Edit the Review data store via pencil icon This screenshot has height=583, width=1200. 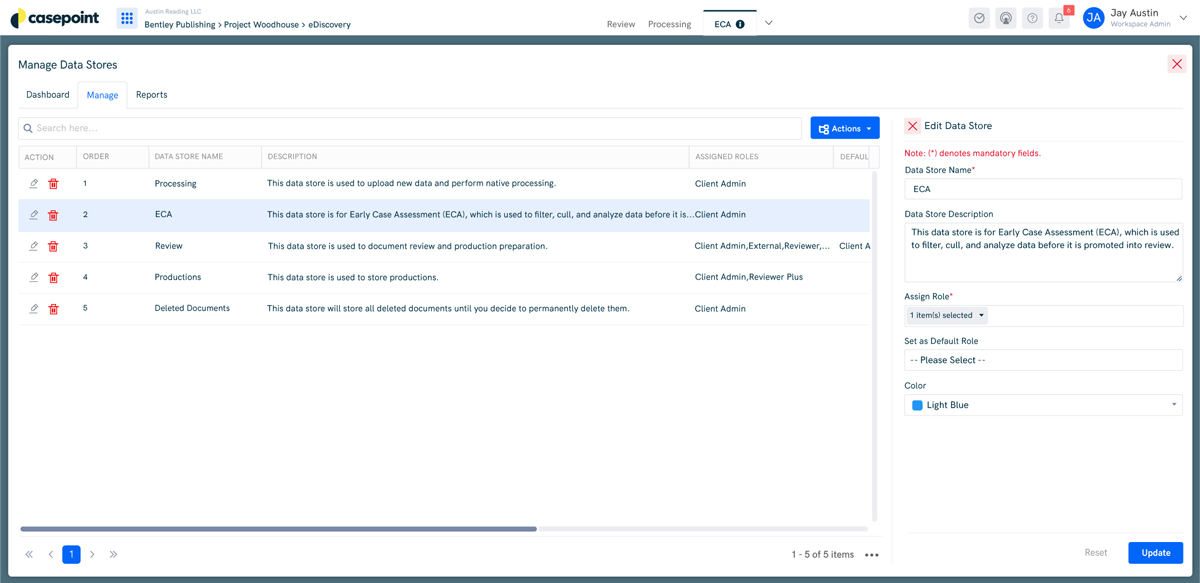point(31,245)
